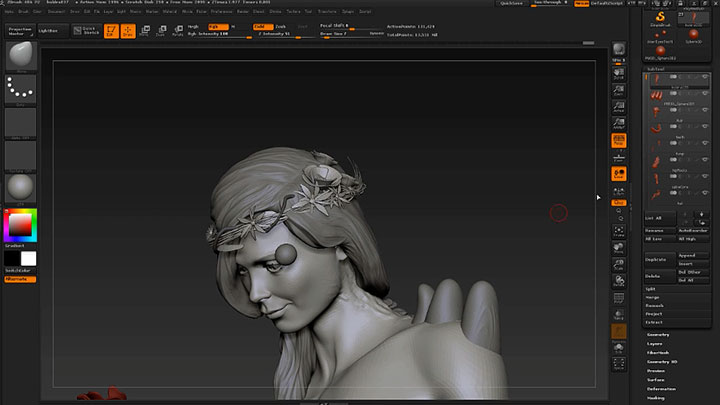
Task: Hide the spiralCore subtool via its eye icon
Action: [705, 176]
